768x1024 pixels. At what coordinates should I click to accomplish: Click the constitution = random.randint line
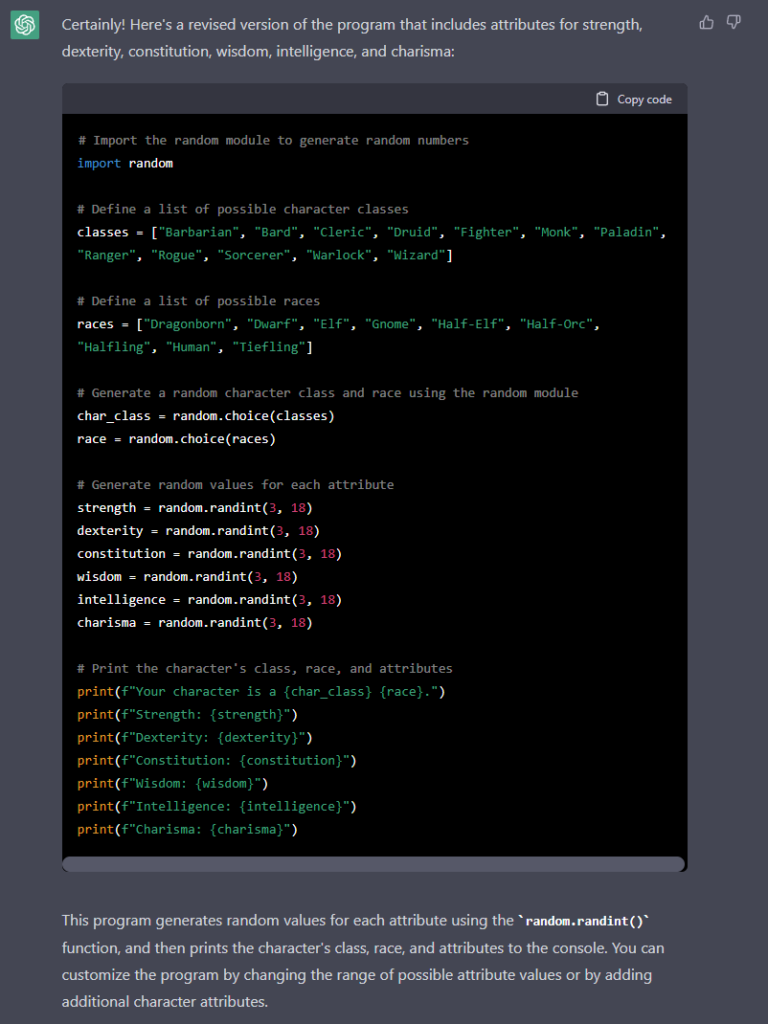pyautogui.click(x=210, y=554)
